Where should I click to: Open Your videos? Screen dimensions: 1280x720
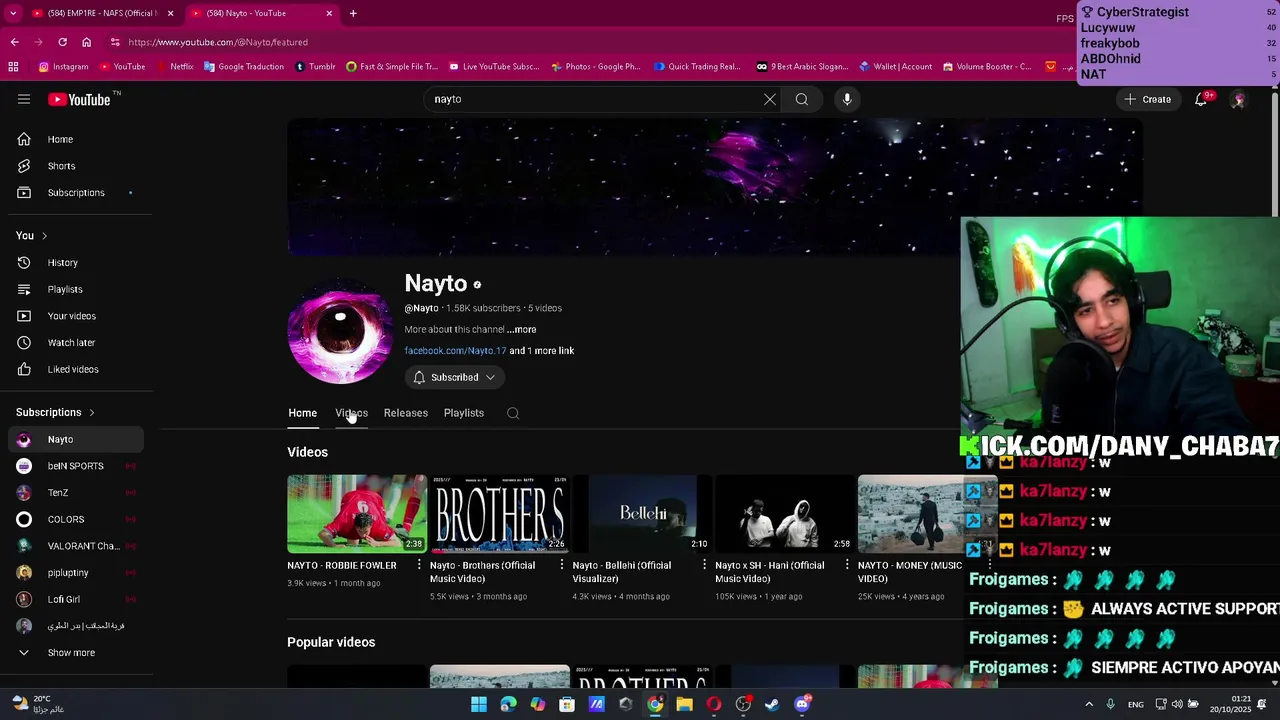(76, 316)
